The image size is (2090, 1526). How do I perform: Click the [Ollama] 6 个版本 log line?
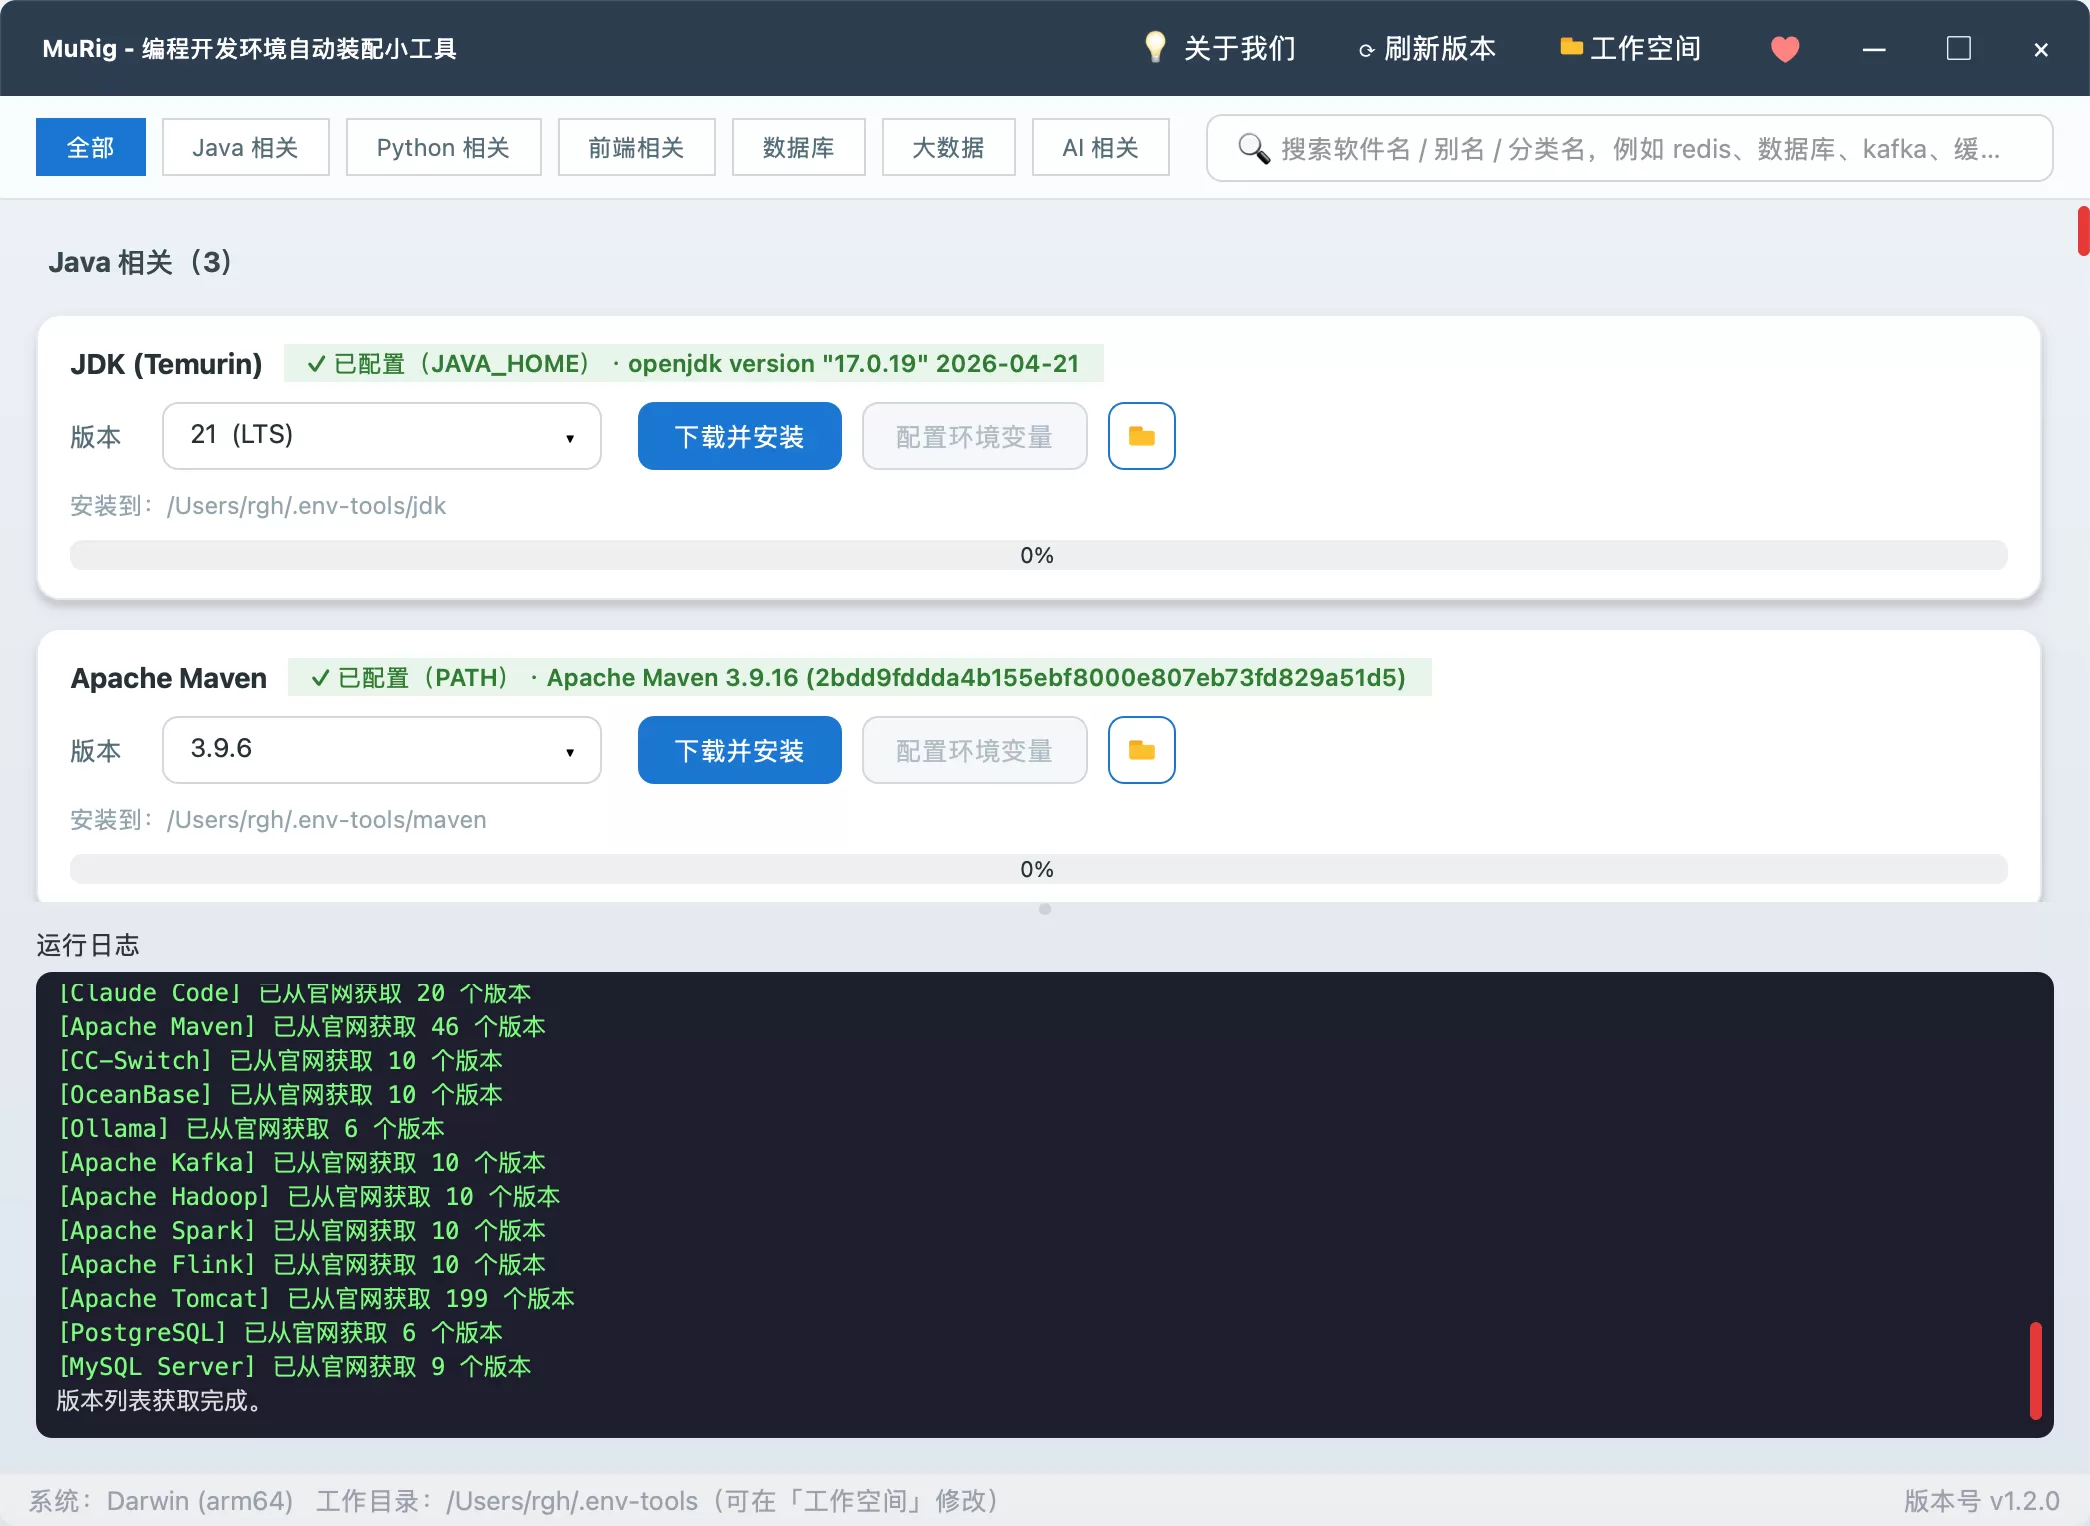point(251,1128)
